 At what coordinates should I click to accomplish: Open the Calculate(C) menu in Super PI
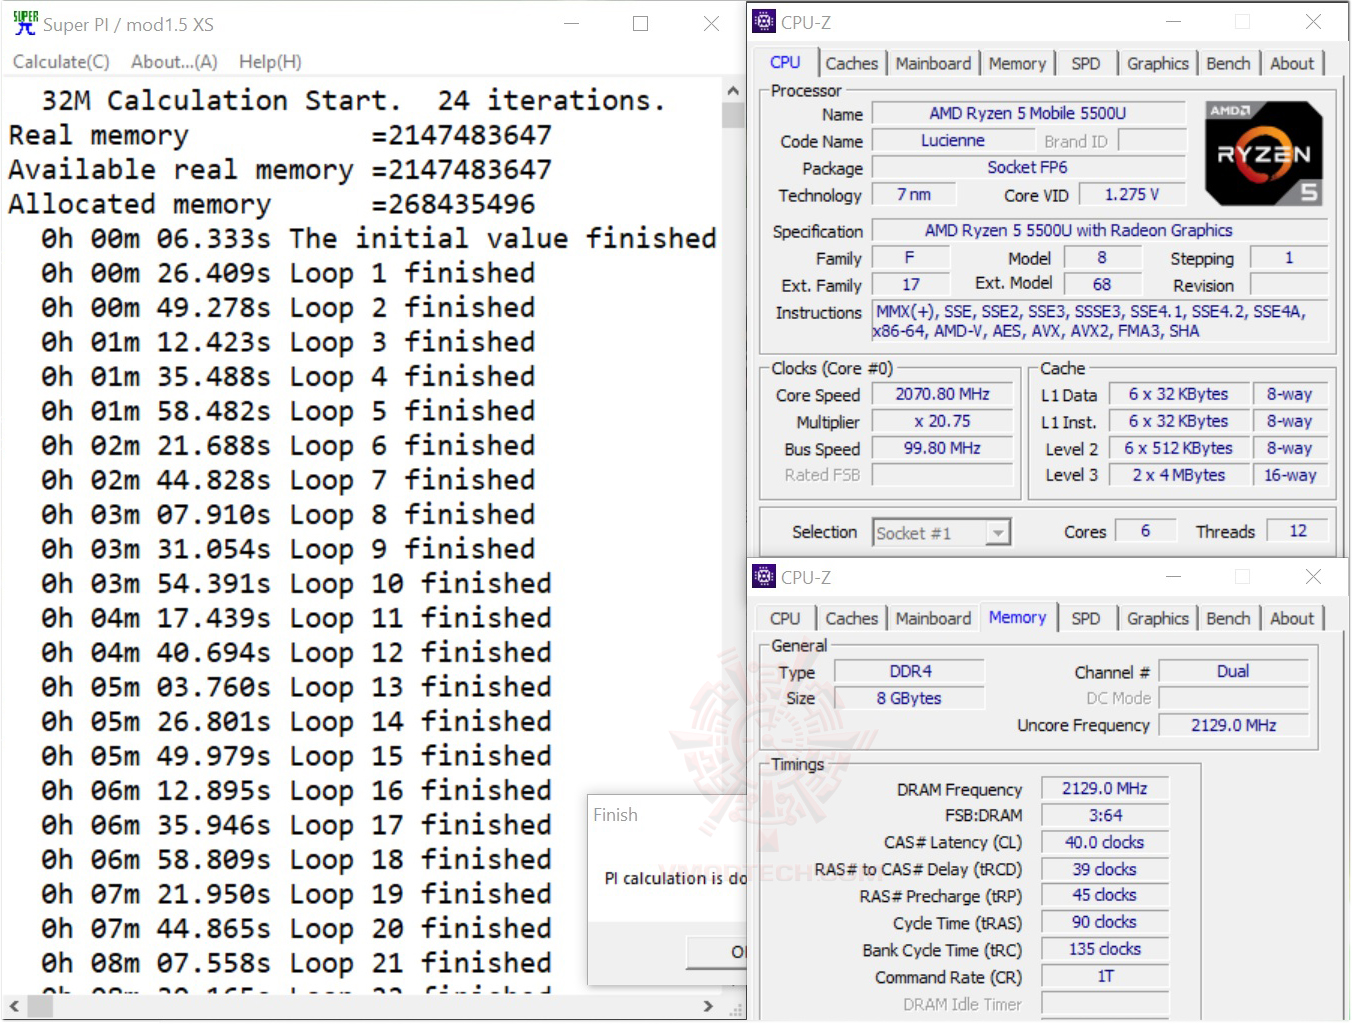(x=61, y=61)
